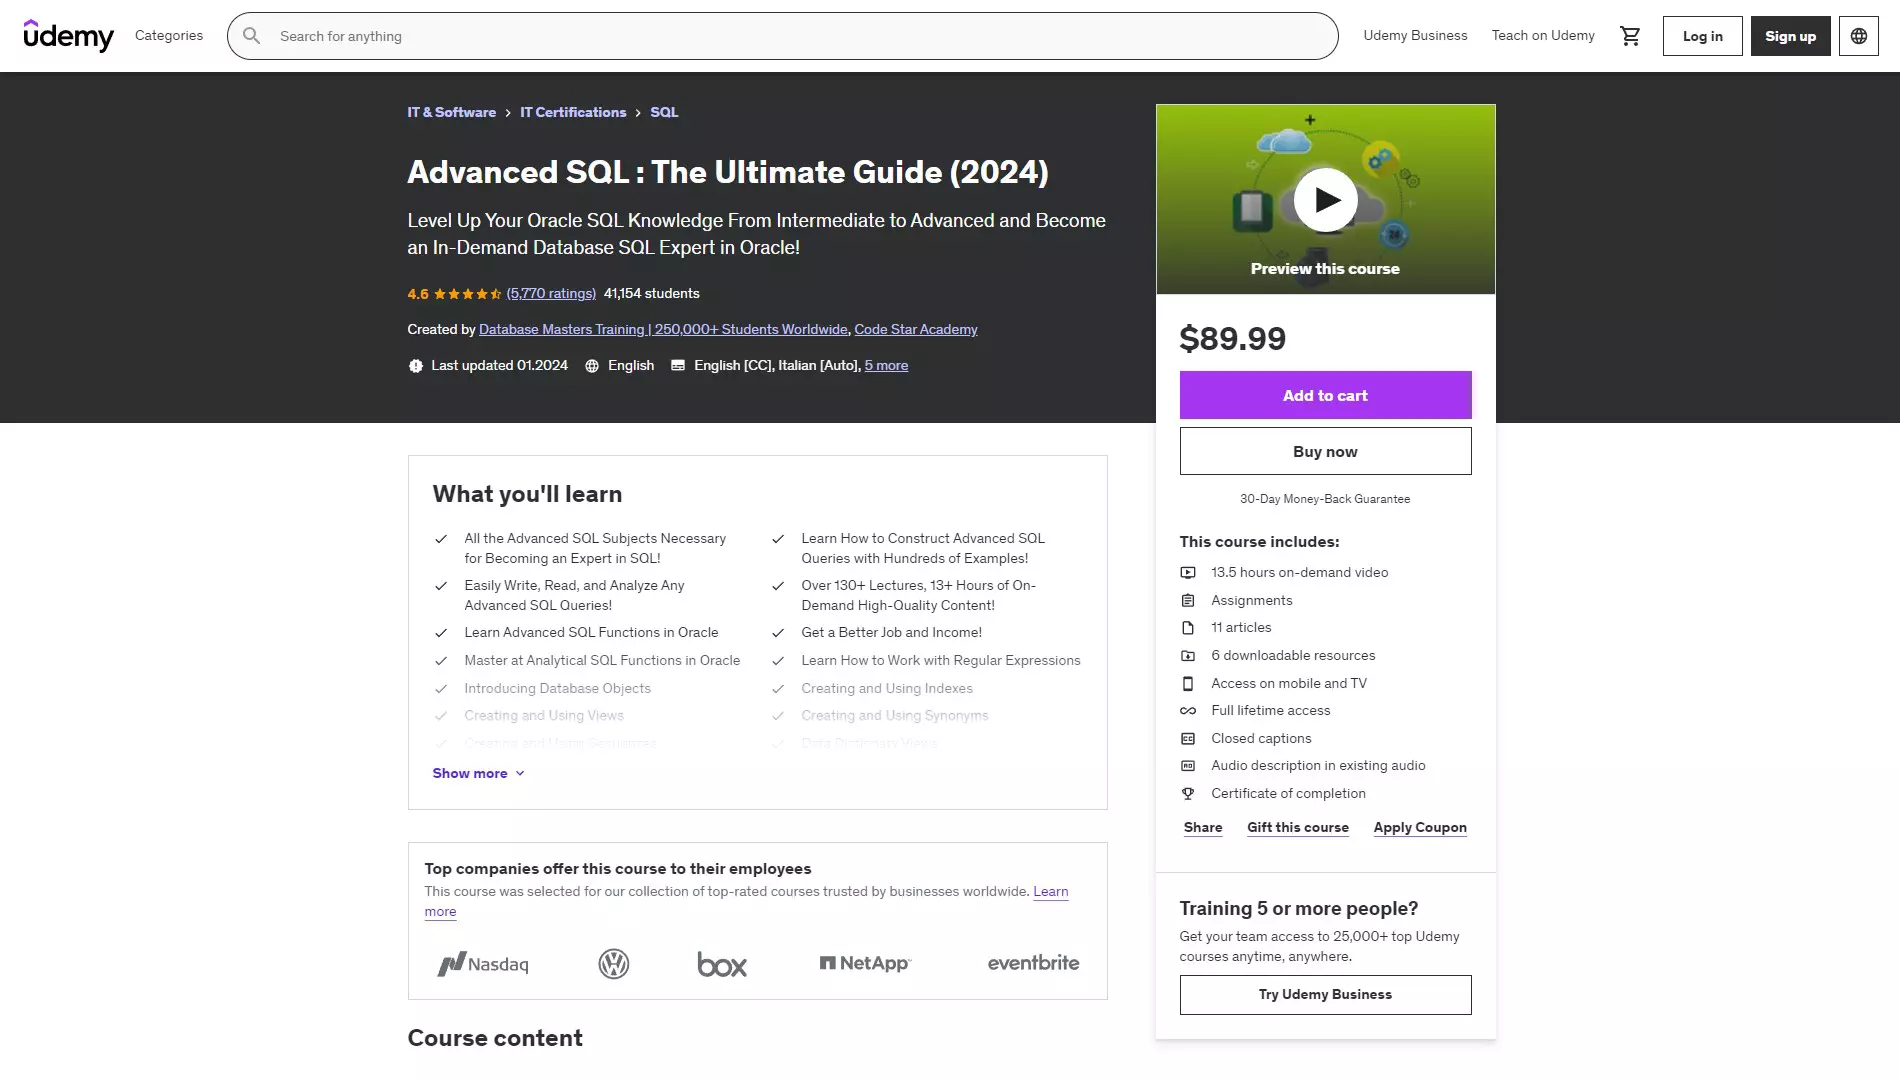
Task: Open the Categories menu
Action: click(168, 35)
